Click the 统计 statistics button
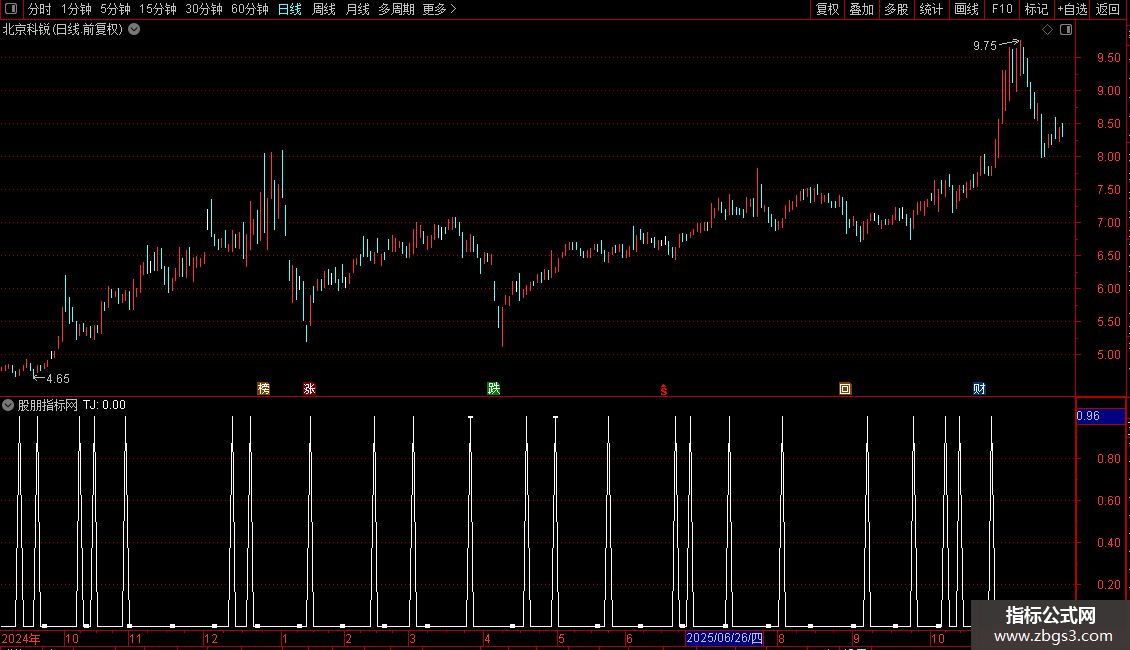1130x650 pixels. 931,9
